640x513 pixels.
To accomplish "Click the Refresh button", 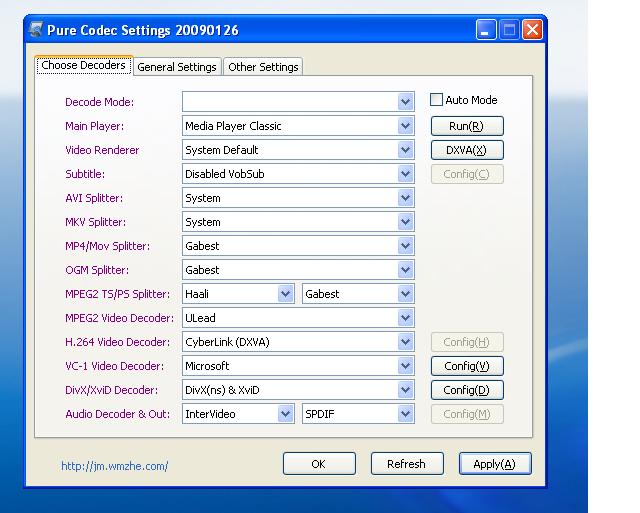I will tap(407, 464).
